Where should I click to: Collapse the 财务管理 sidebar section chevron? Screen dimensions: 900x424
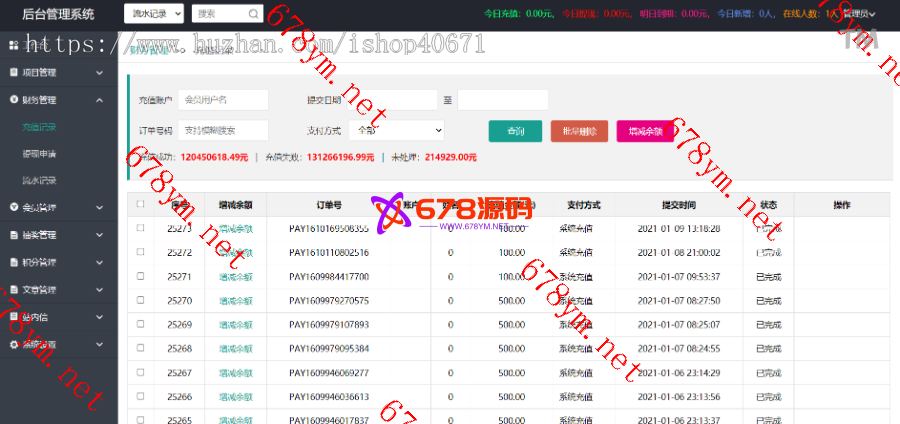coord(100,100)
